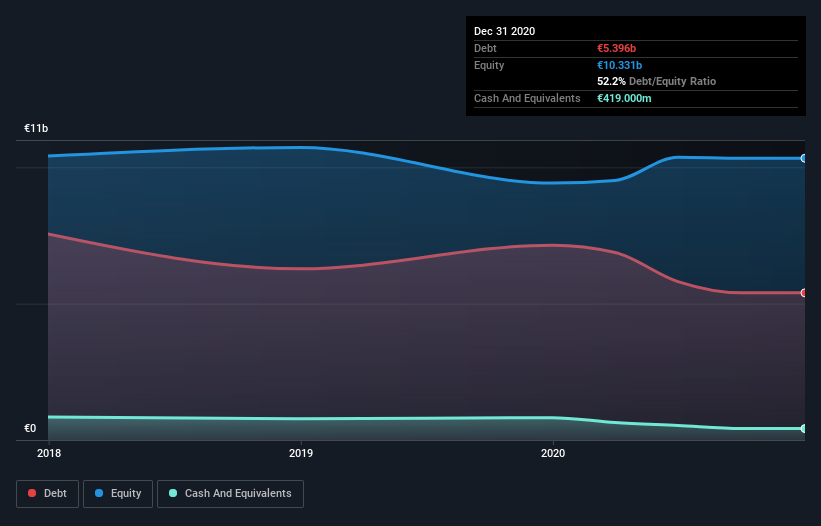Click the €419.000m cash value
The height and width of the screenshot is (526, 821).
(624, 98)
